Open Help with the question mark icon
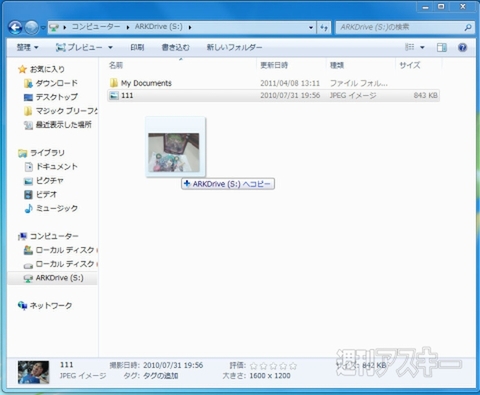This screenshot has height=395, width=480. tap(462, 48)
